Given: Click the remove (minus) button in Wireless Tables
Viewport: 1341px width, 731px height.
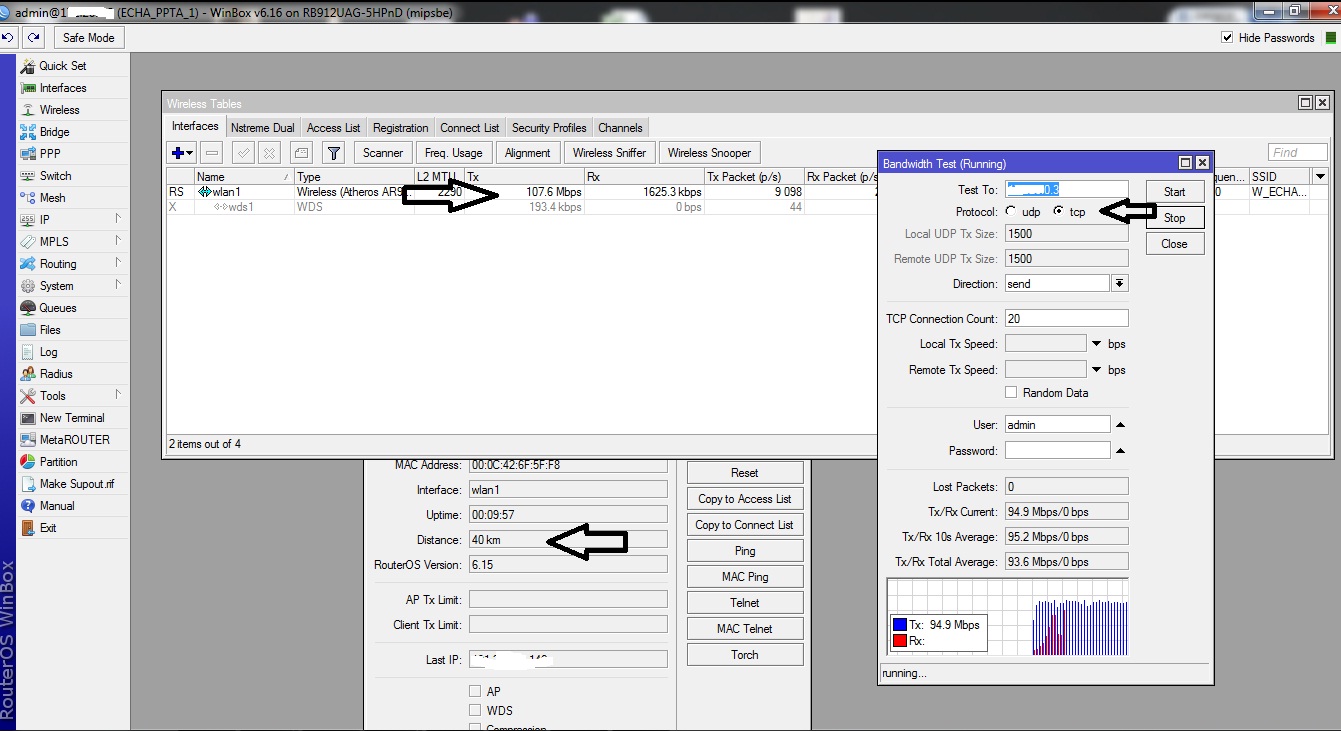Looking at the screenshot, I should 211,153.
